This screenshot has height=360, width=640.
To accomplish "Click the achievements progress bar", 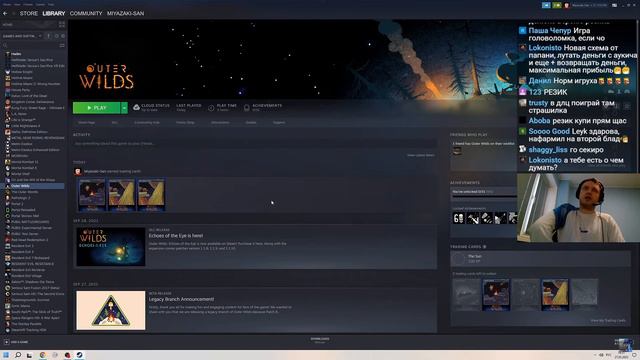I will pos(484,196).
